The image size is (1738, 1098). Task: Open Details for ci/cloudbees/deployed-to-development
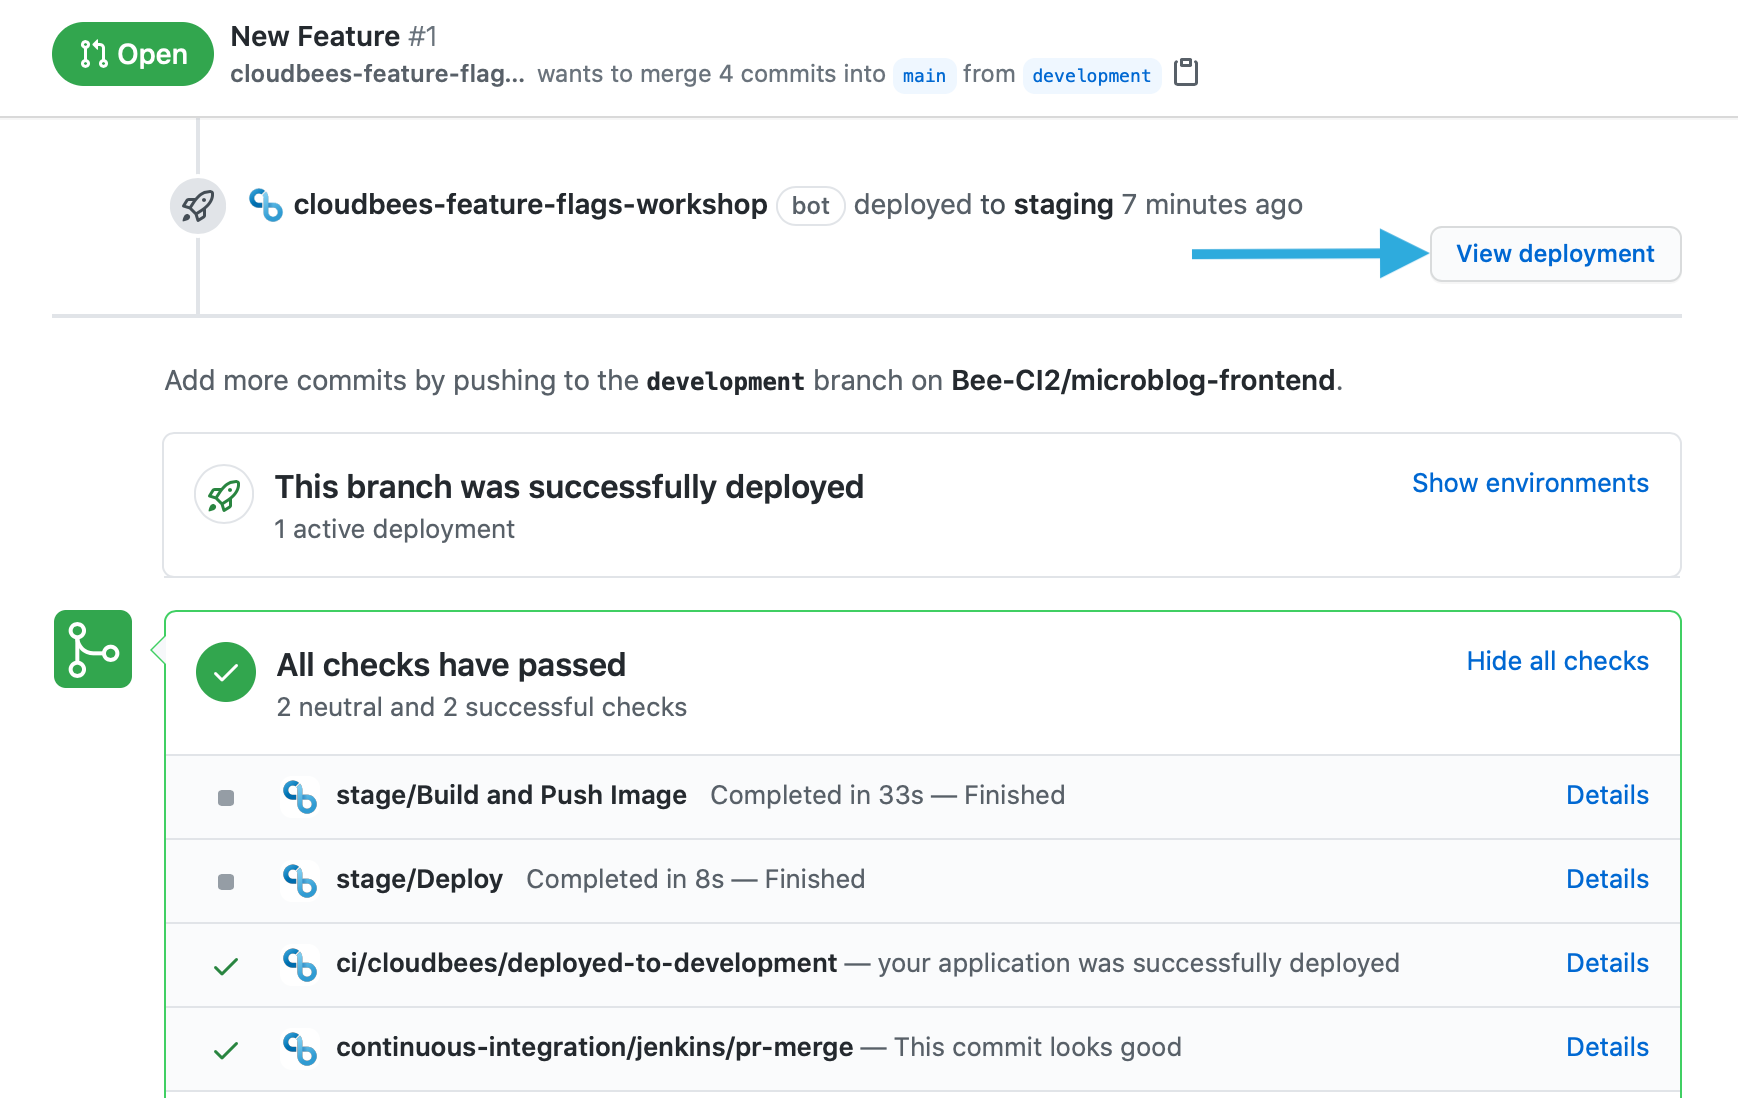coord(1607,963)
